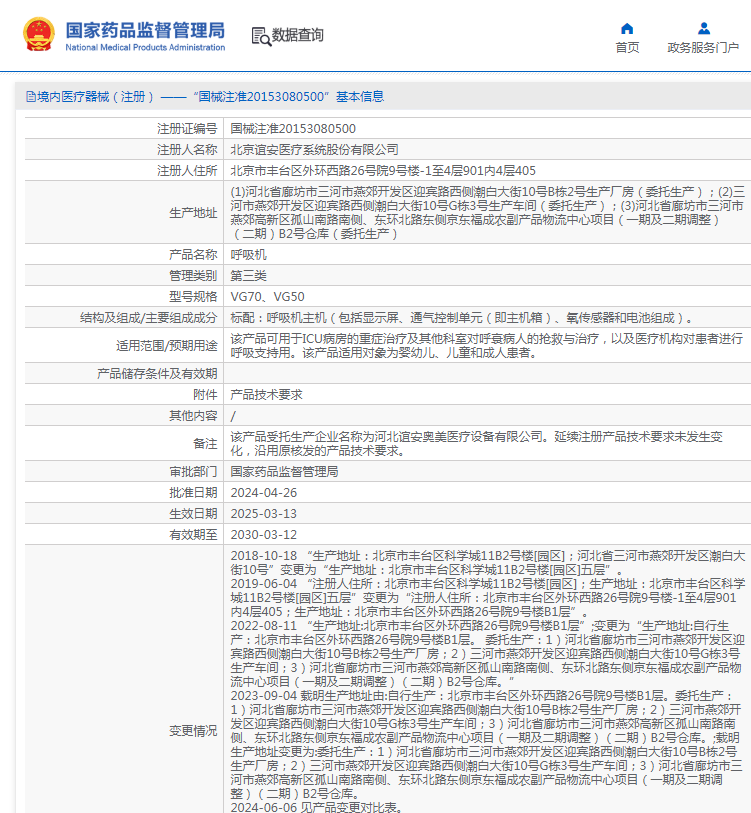This screenshot has width=751, height=813.
Task: Open the 首页 navigation link
Action: (627, 47)
